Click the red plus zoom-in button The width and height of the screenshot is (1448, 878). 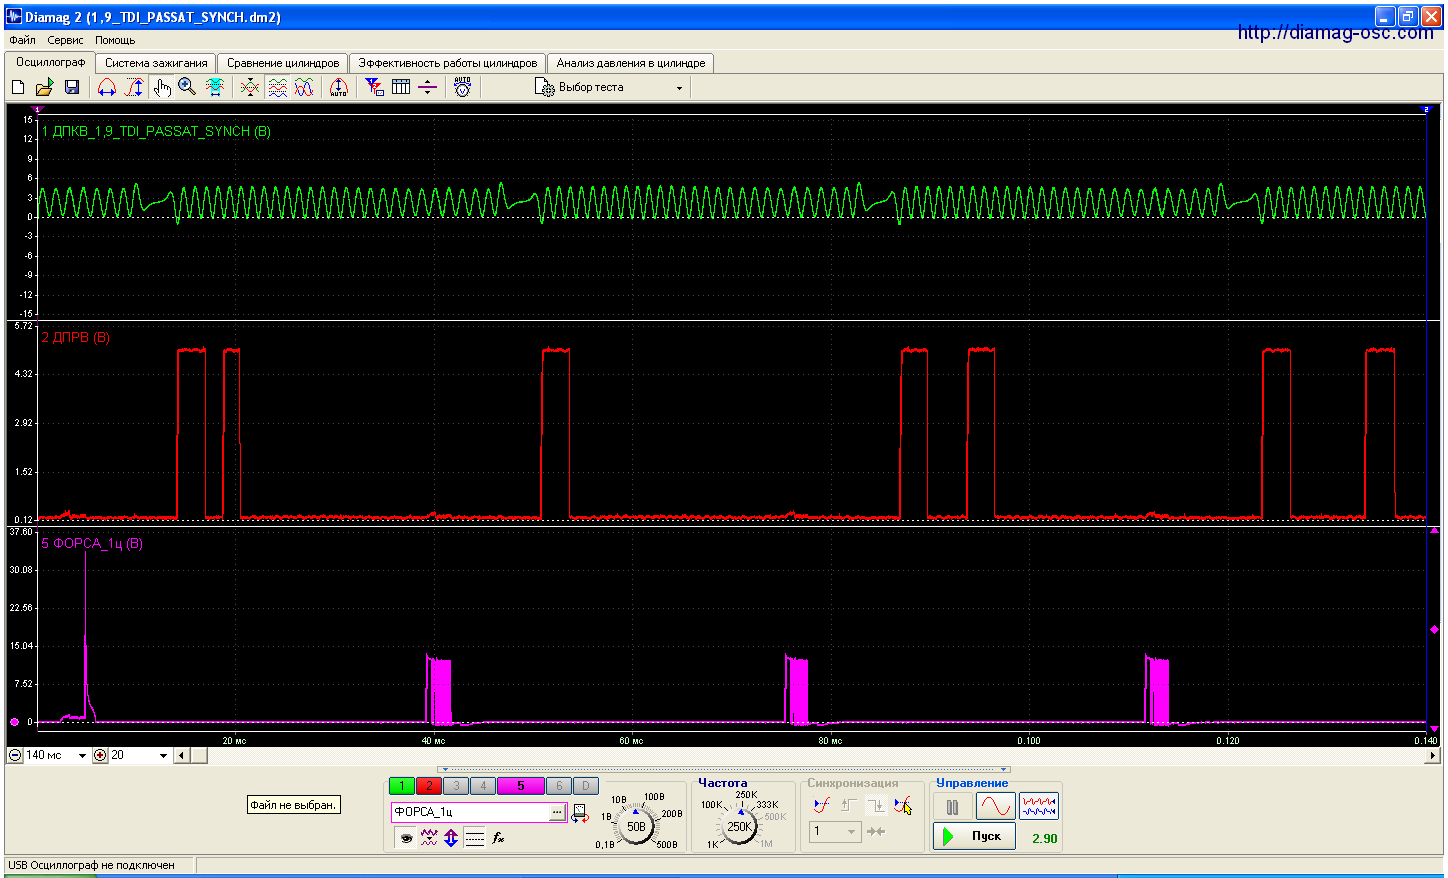[100, 756]
